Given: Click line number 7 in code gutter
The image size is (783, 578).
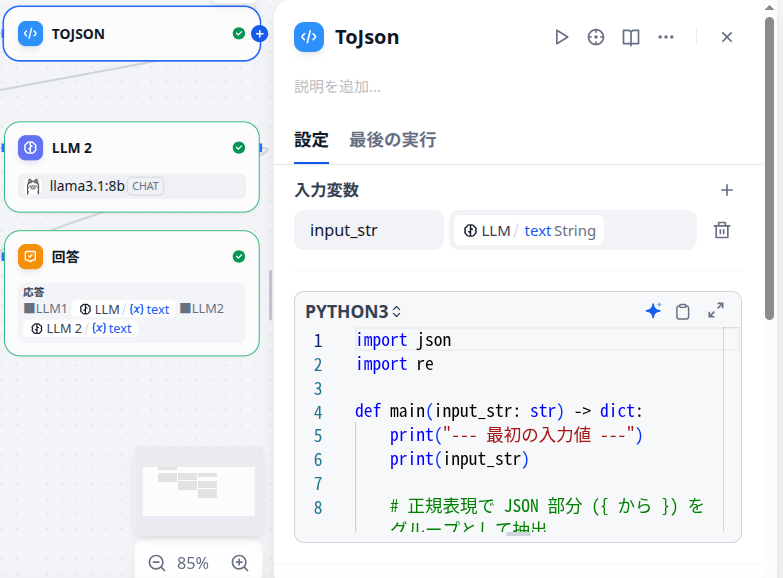Looking at the screenshot, I should pos(318,484).
